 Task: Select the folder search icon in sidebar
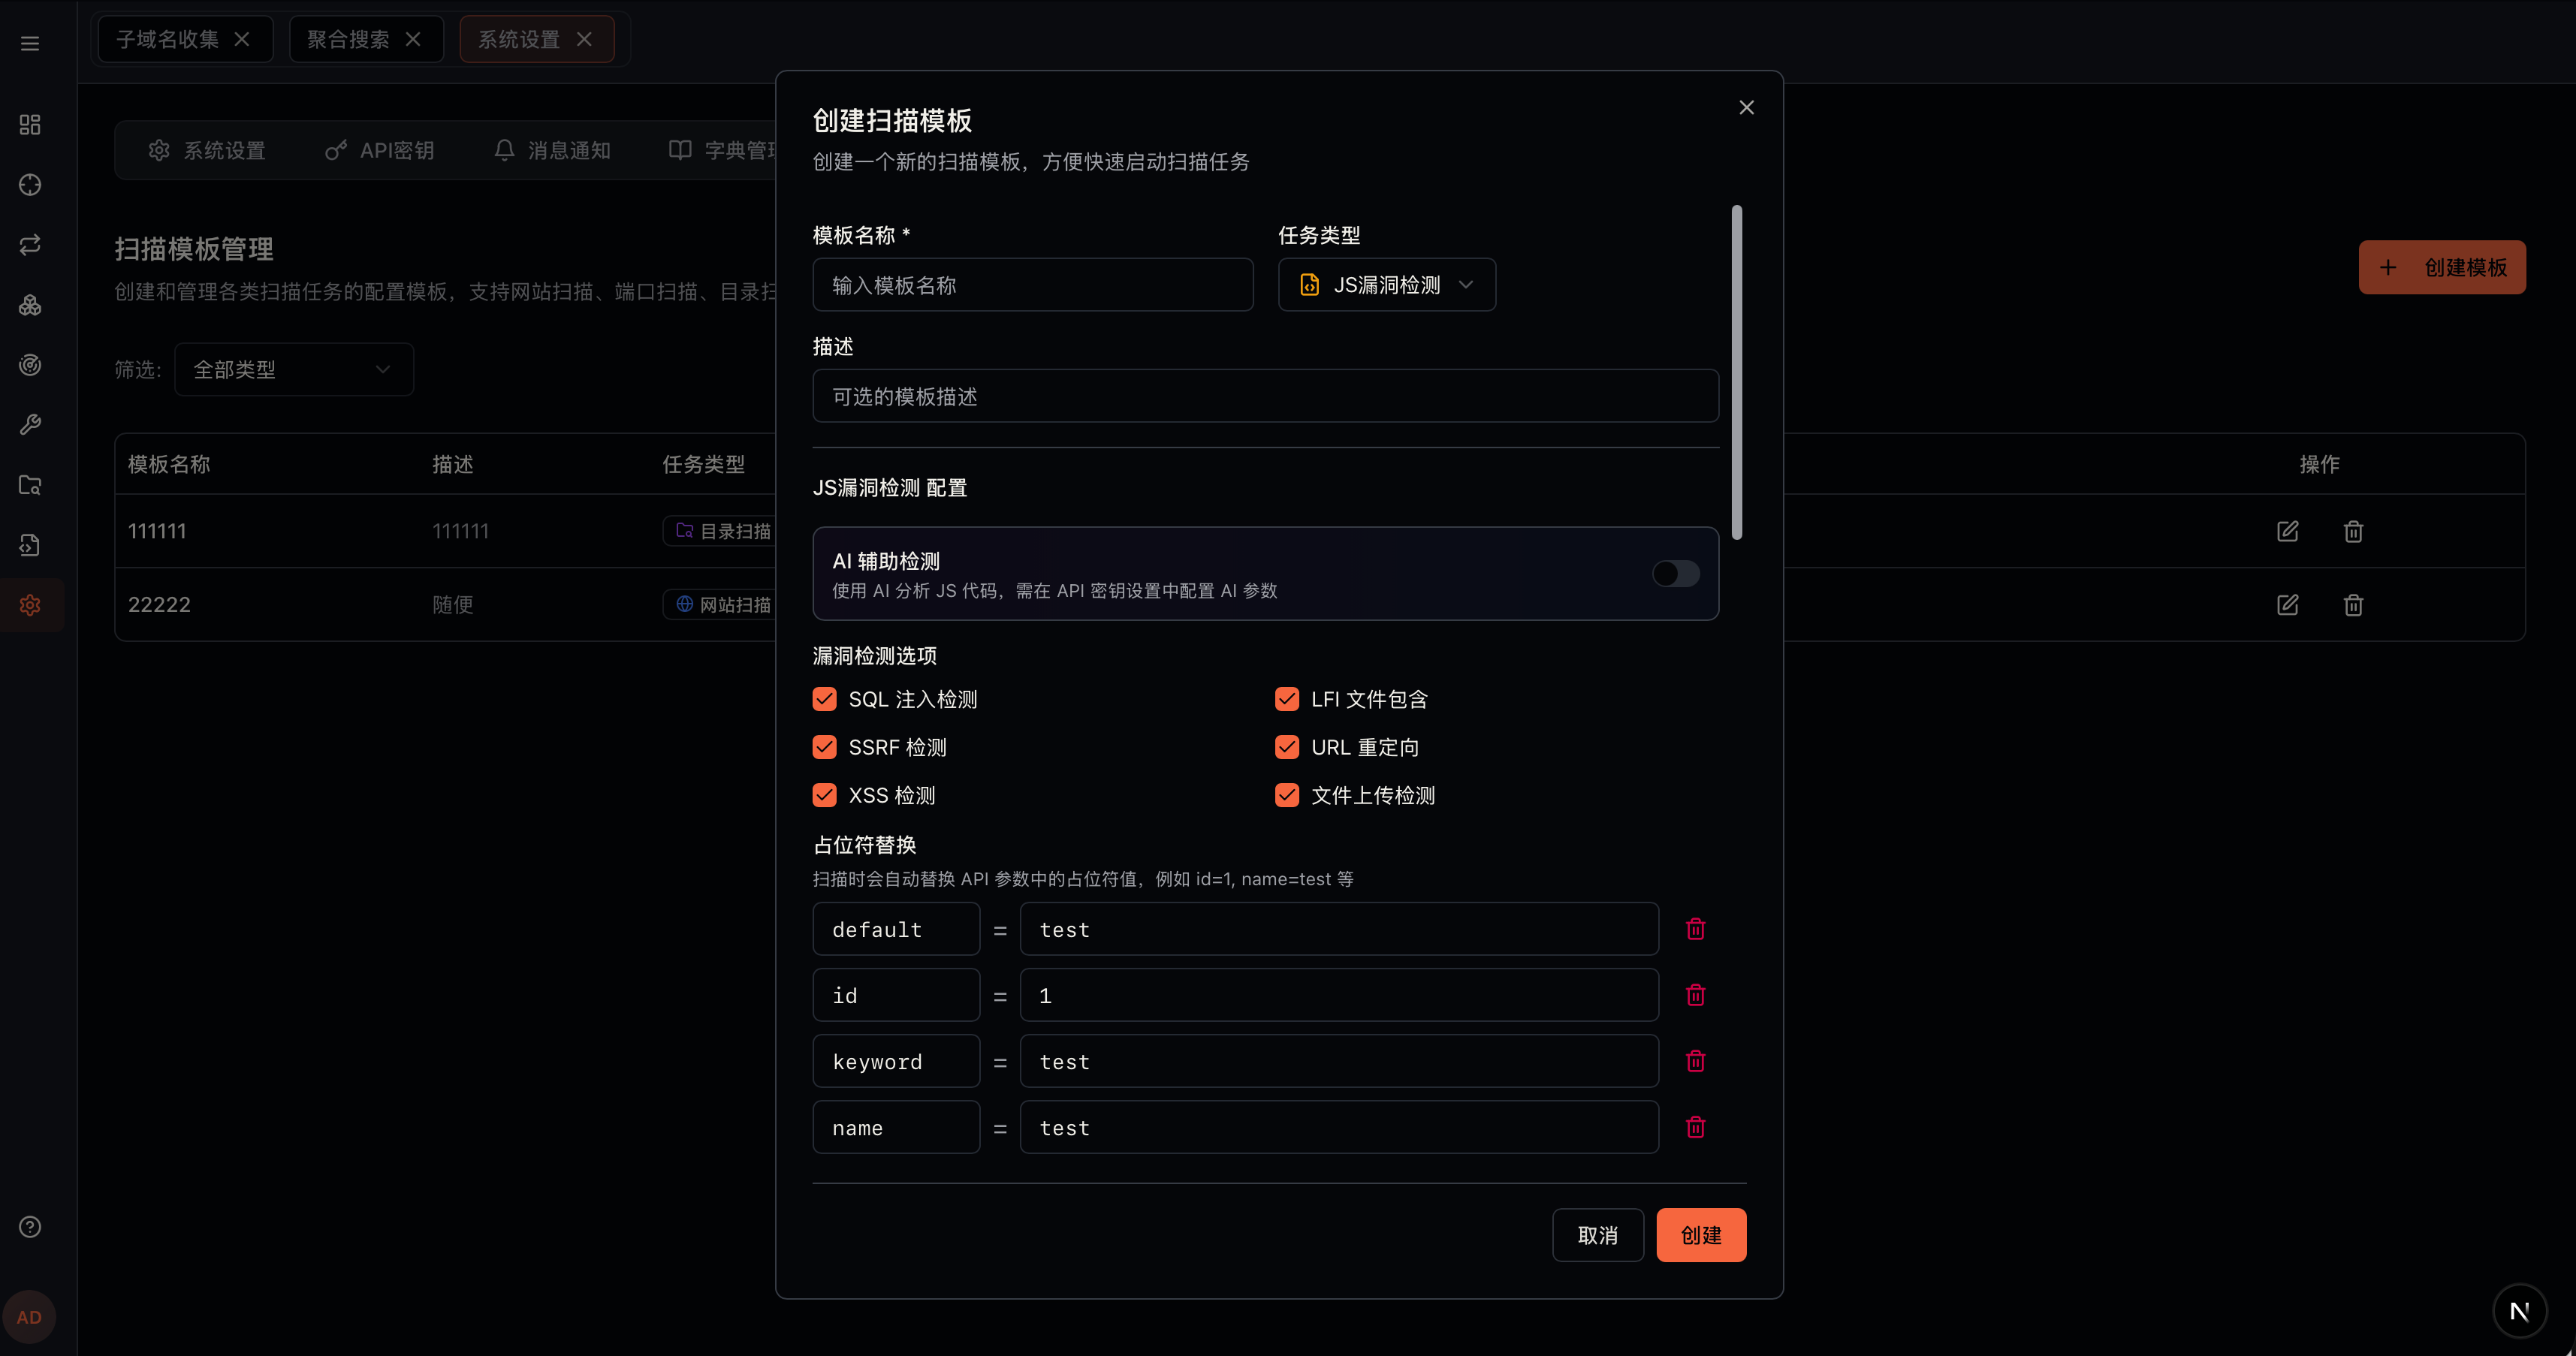(x=30, y=485)
